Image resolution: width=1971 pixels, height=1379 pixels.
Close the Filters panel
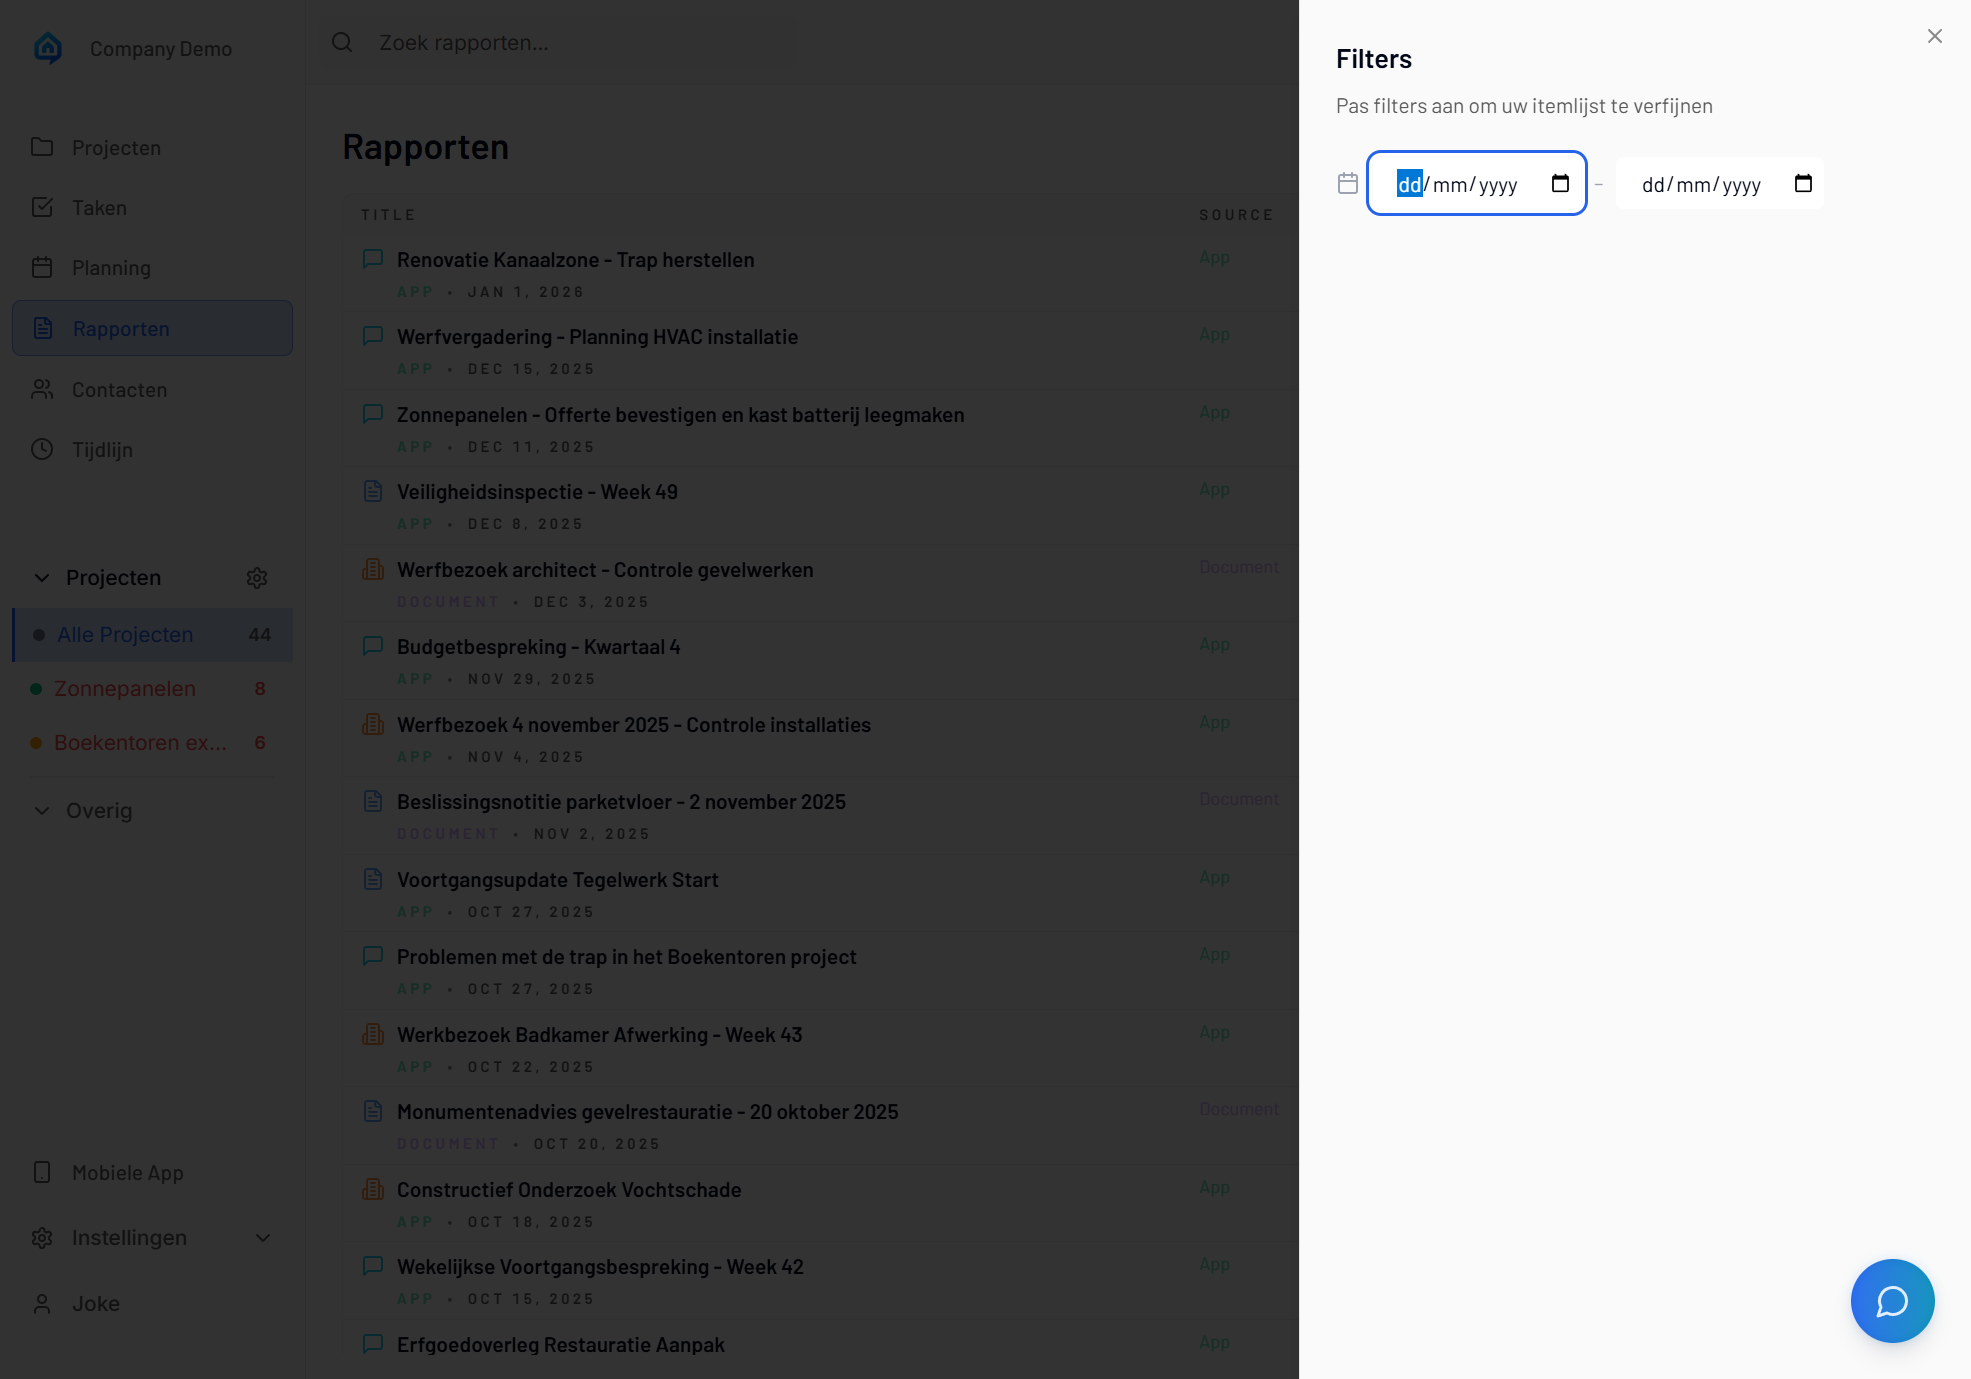1935,36
